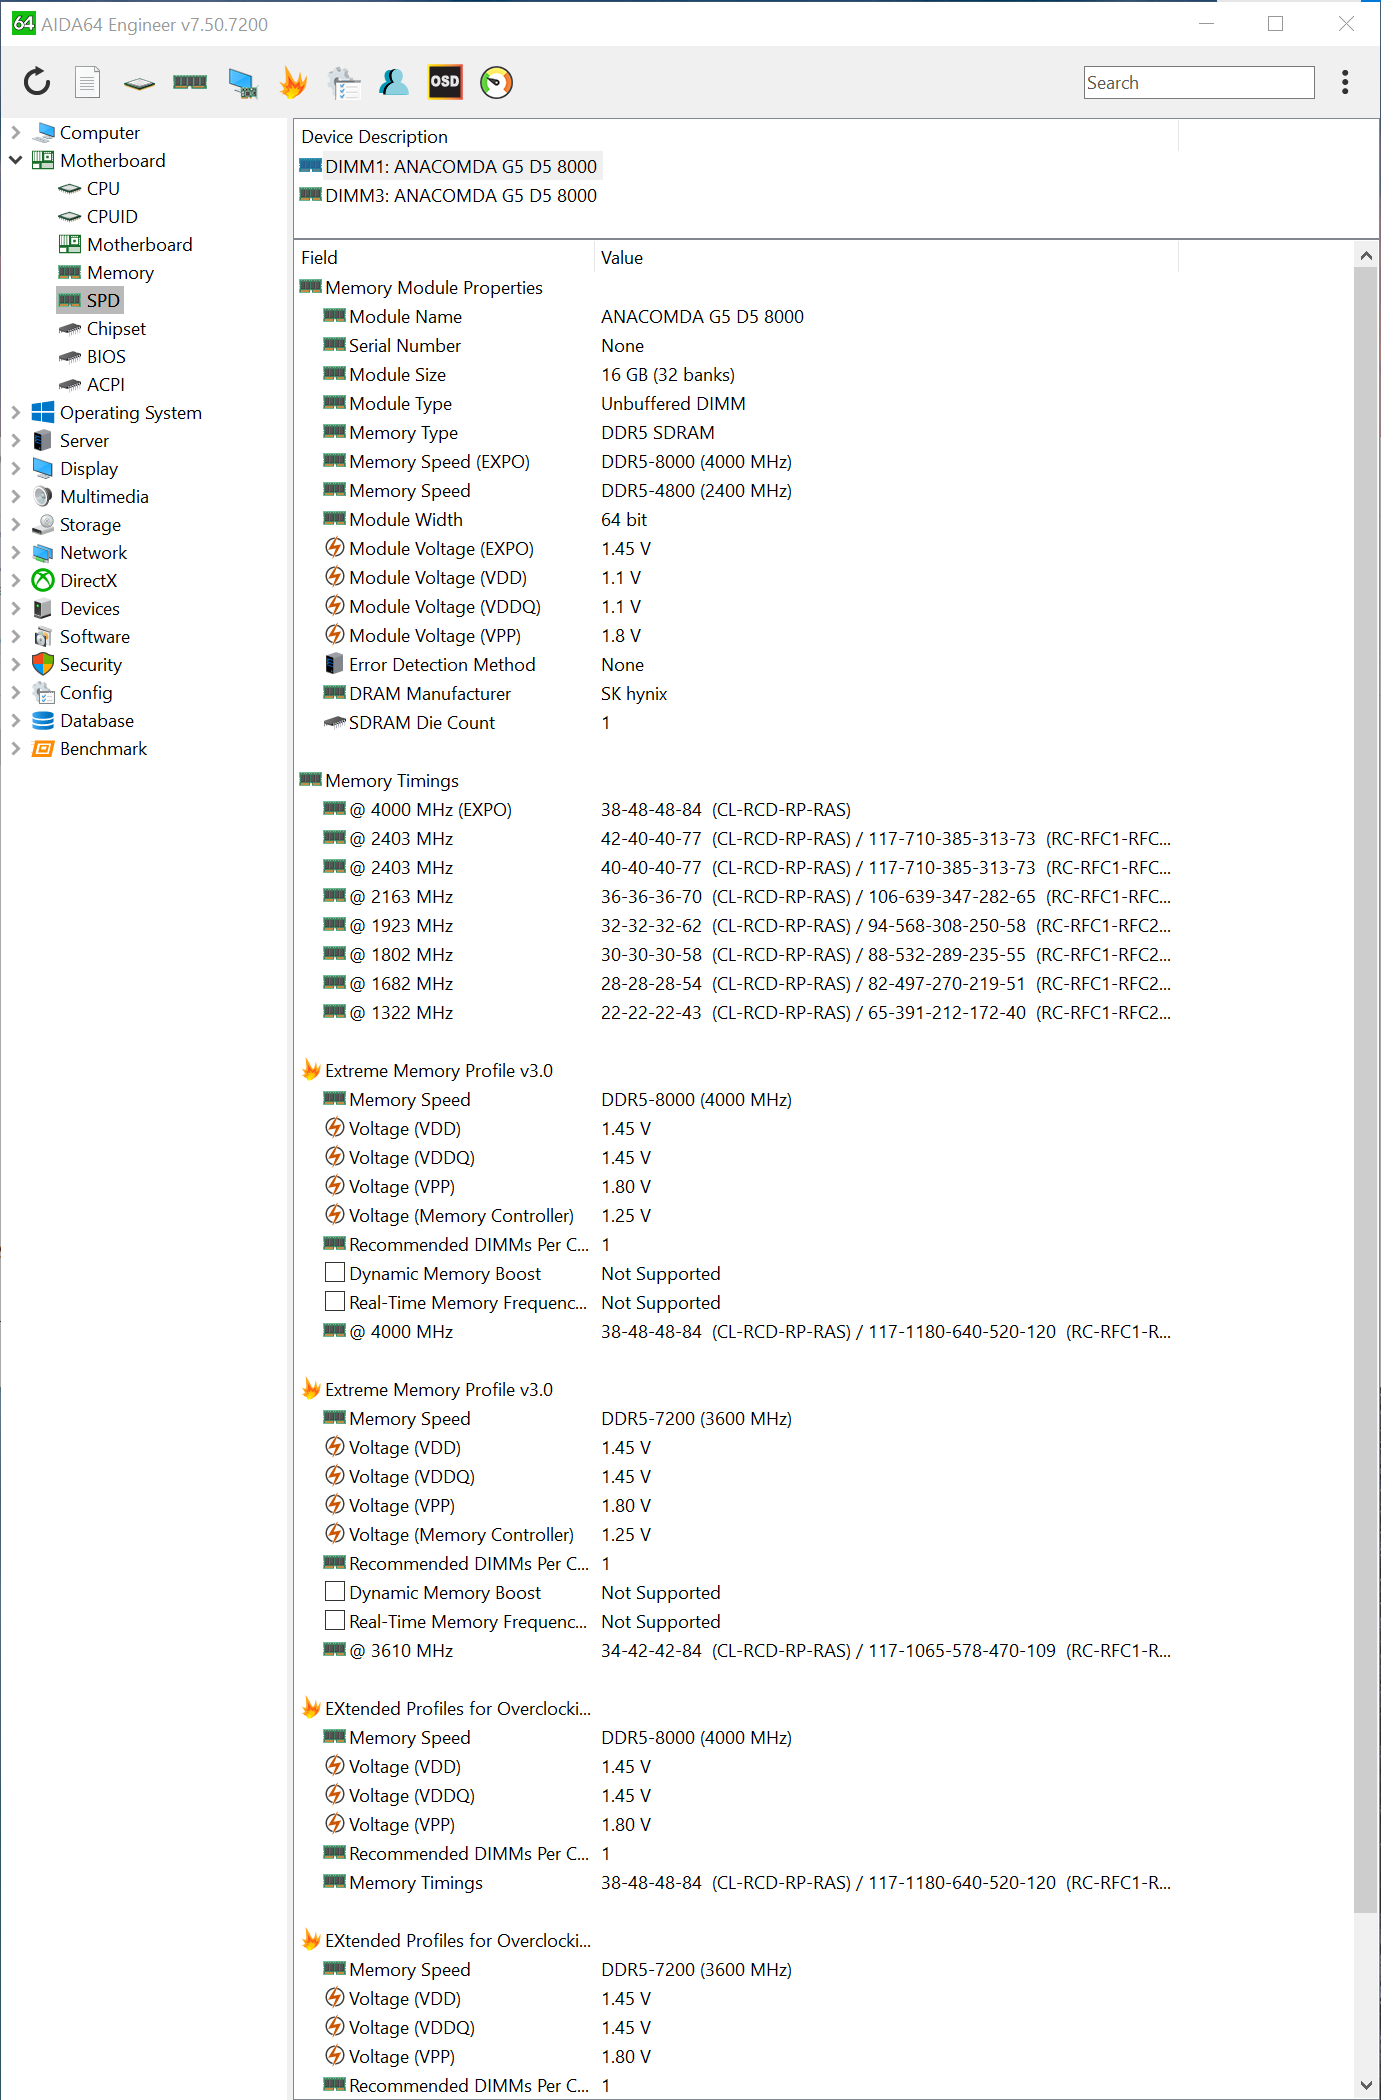Screen dimensions: 1381x2100
Task: Select CPU in the sidebar tree
Action: 103,188
